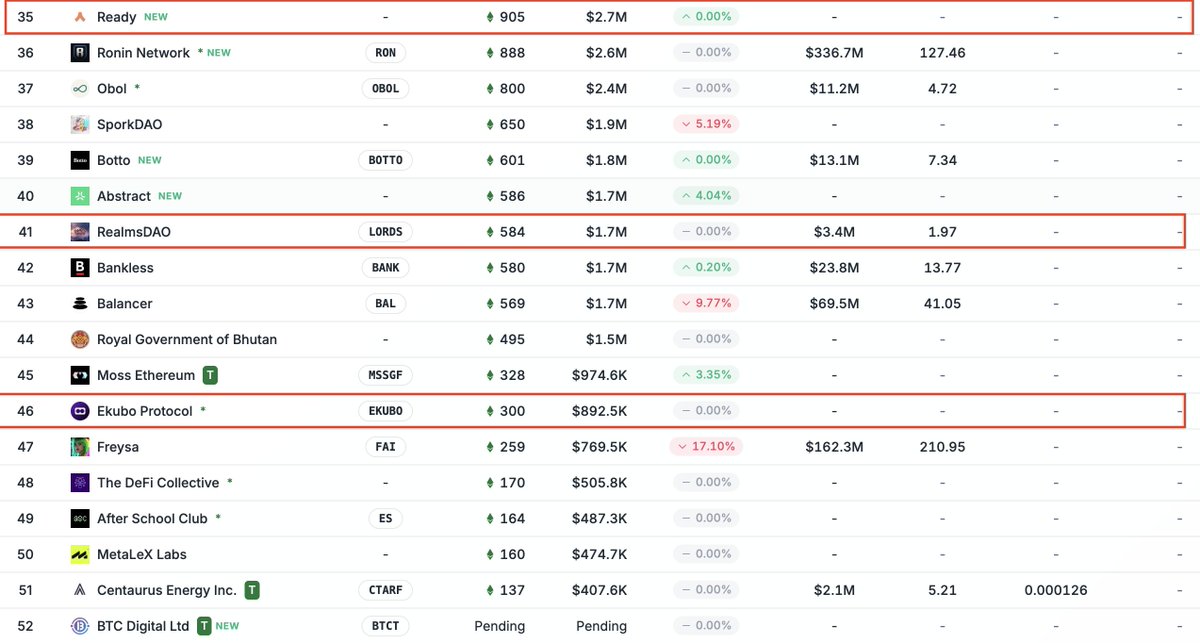1200x643 pixels.
Task: Click the EKUBO ticker badge
Action: [x=385, y=411]
